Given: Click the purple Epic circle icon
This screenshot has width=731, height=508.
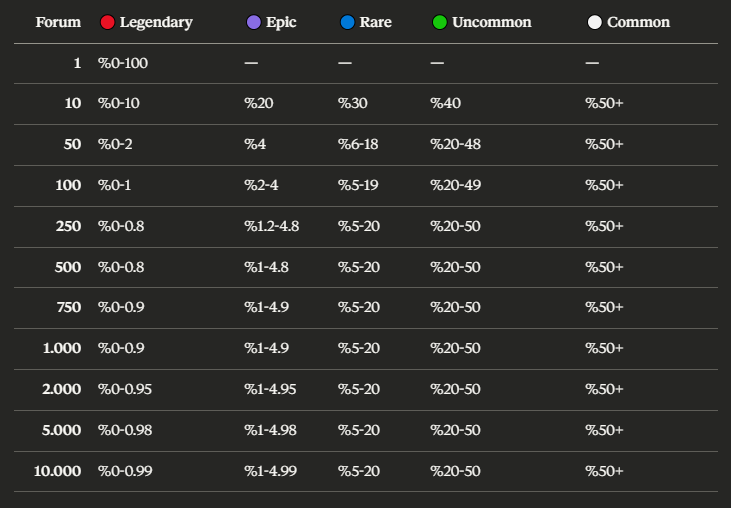Looking at the screenshot, I should tap(254, 22).
